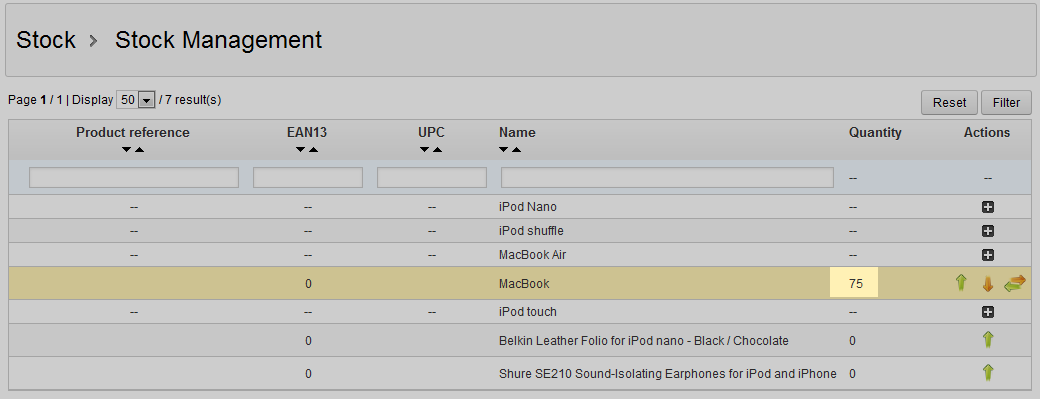The height and width of the screenshot is (399, 1040).
Task: Expand the iPod Nano row plus icon
Action: (x=987, y=207)
